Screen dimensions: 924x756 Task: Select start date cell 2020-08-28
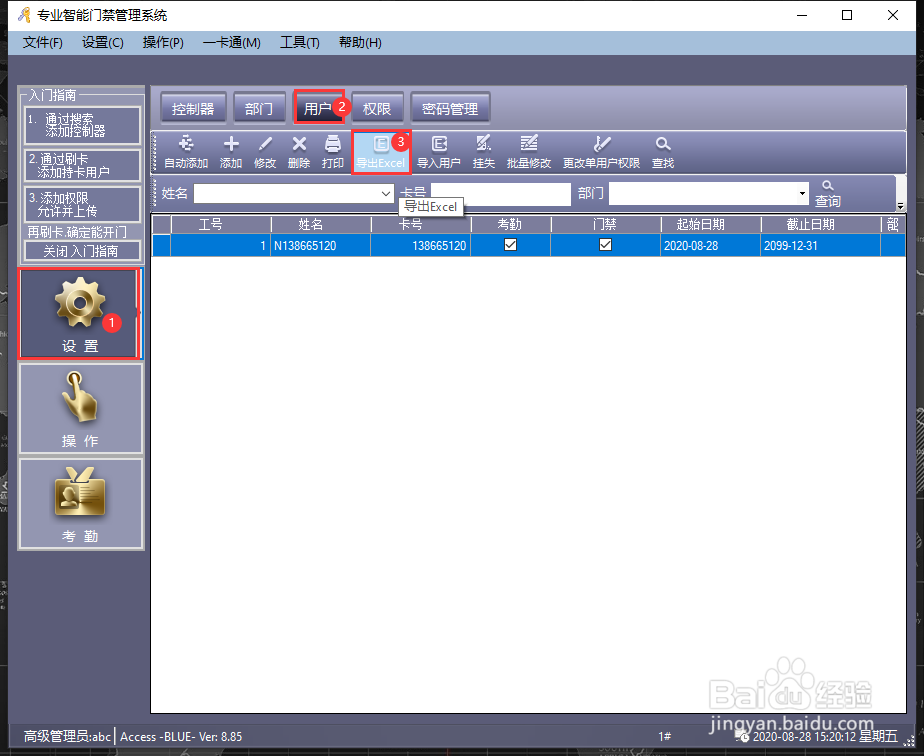pyautogui.click(x=711, y=245)
